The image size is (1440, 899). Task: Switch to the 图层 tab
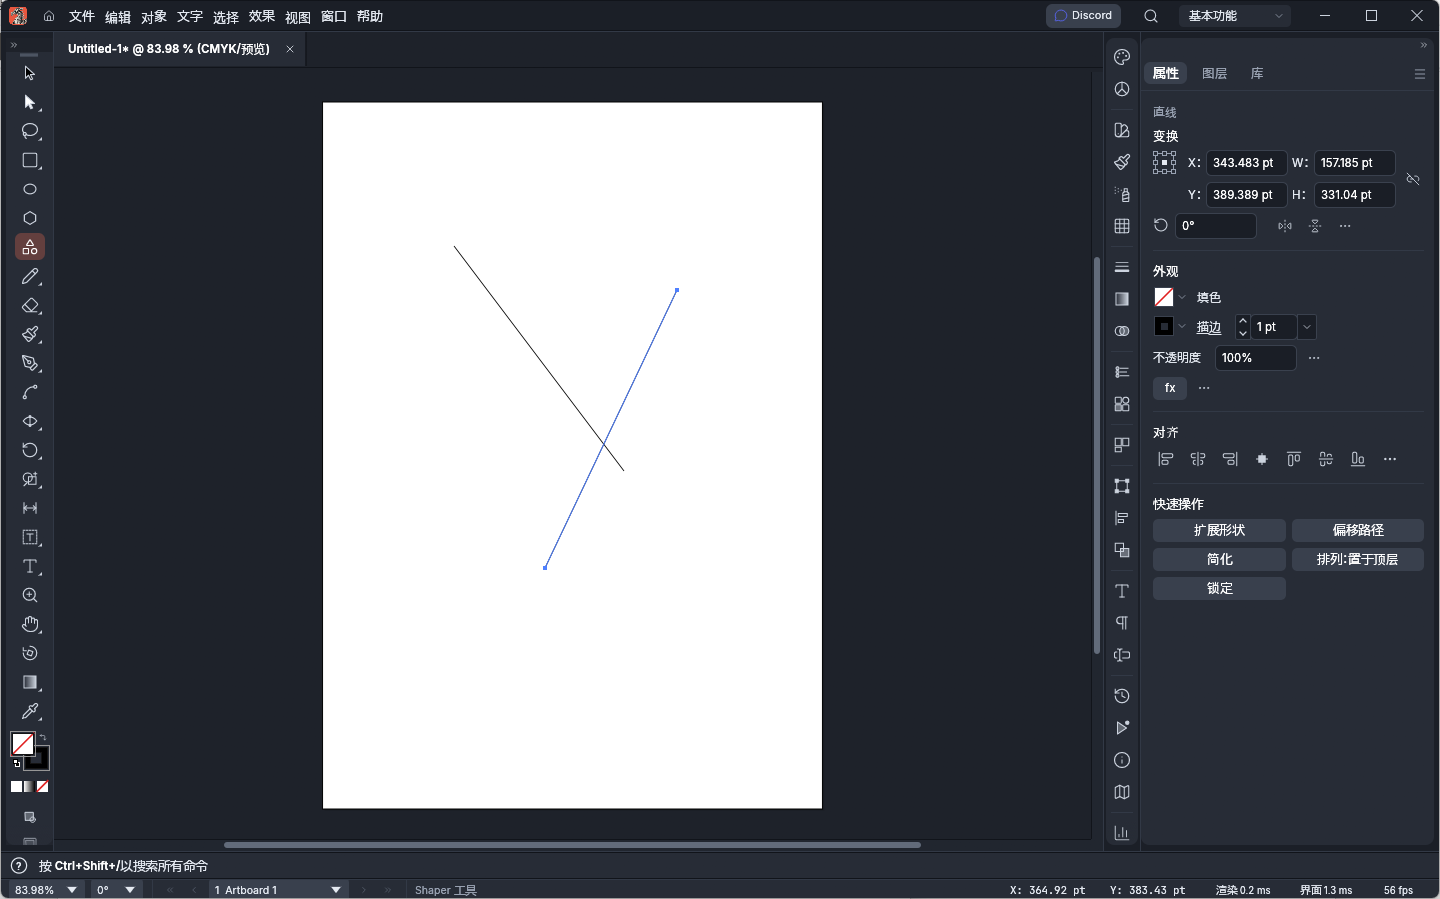[1214, 73]
